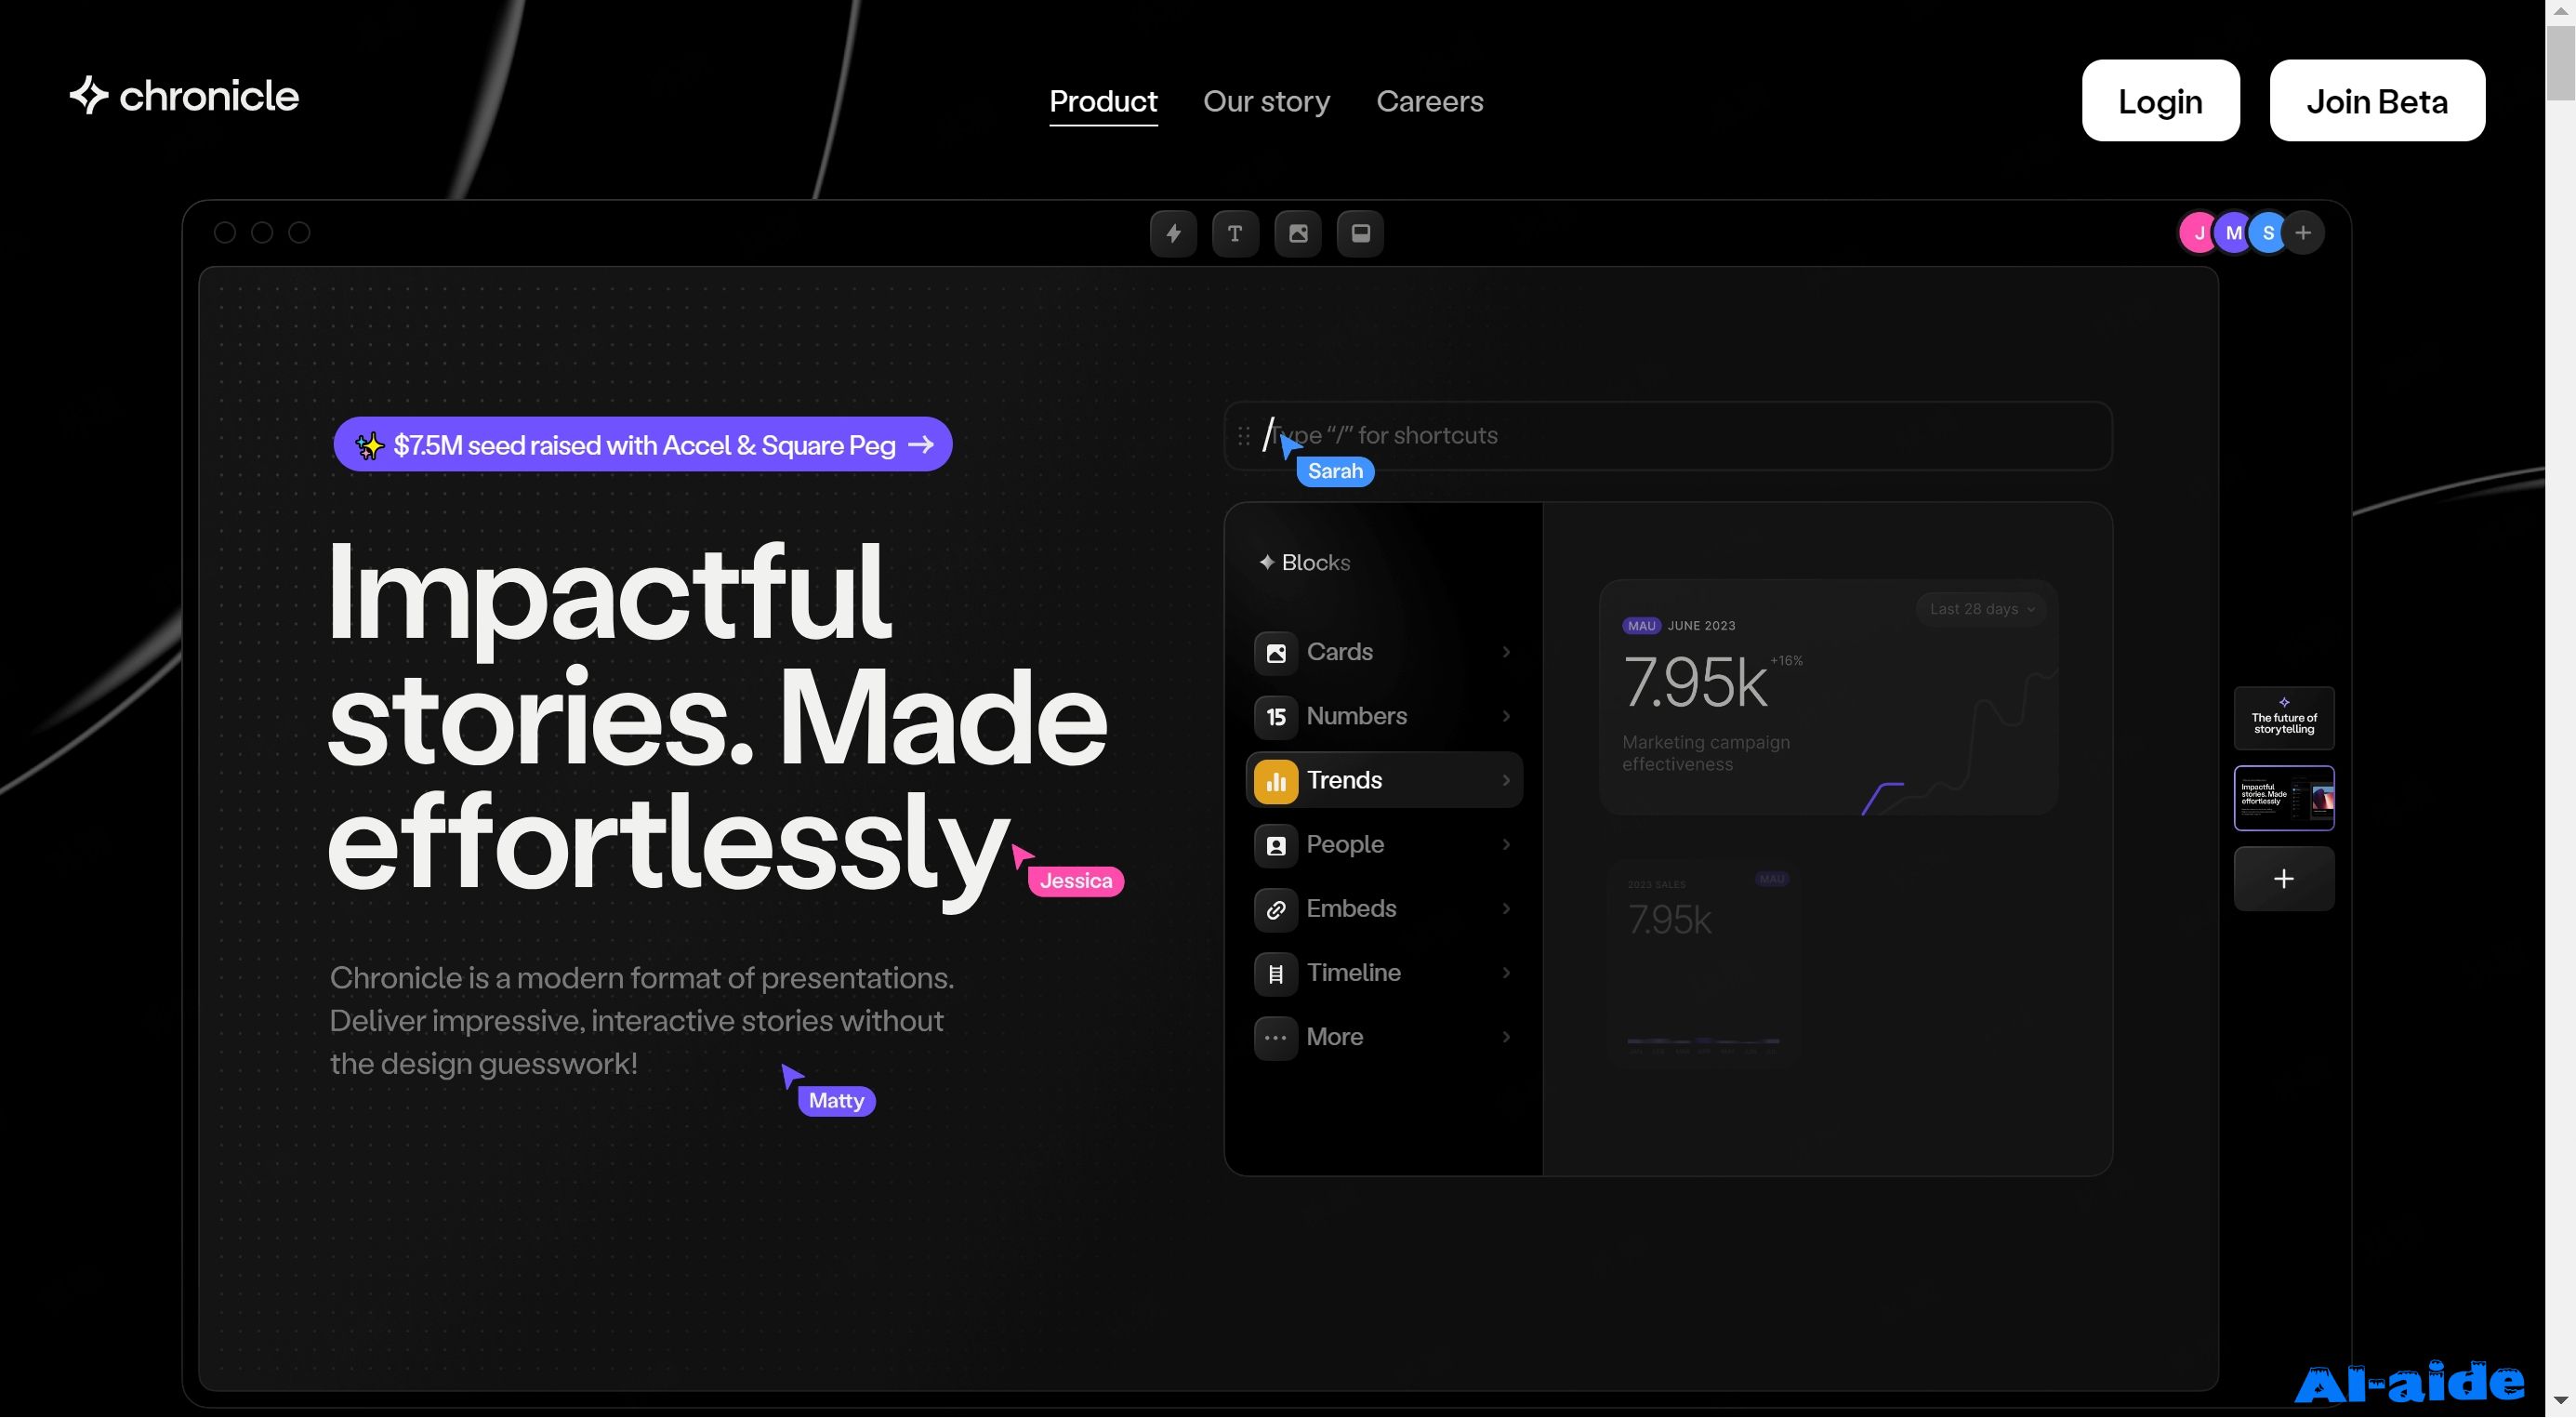Select the lightning bolt toolbar icon
The width and height of the screenshot is (2576, 1418).
pyautogui.click(x=1173, y=234)
